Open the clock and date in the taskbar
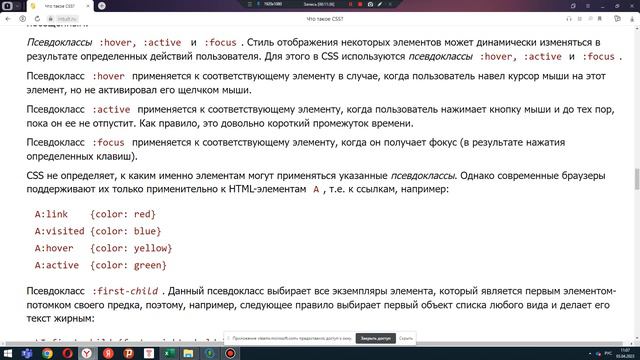This screenshot has height=360, width=640. [625, 353]
